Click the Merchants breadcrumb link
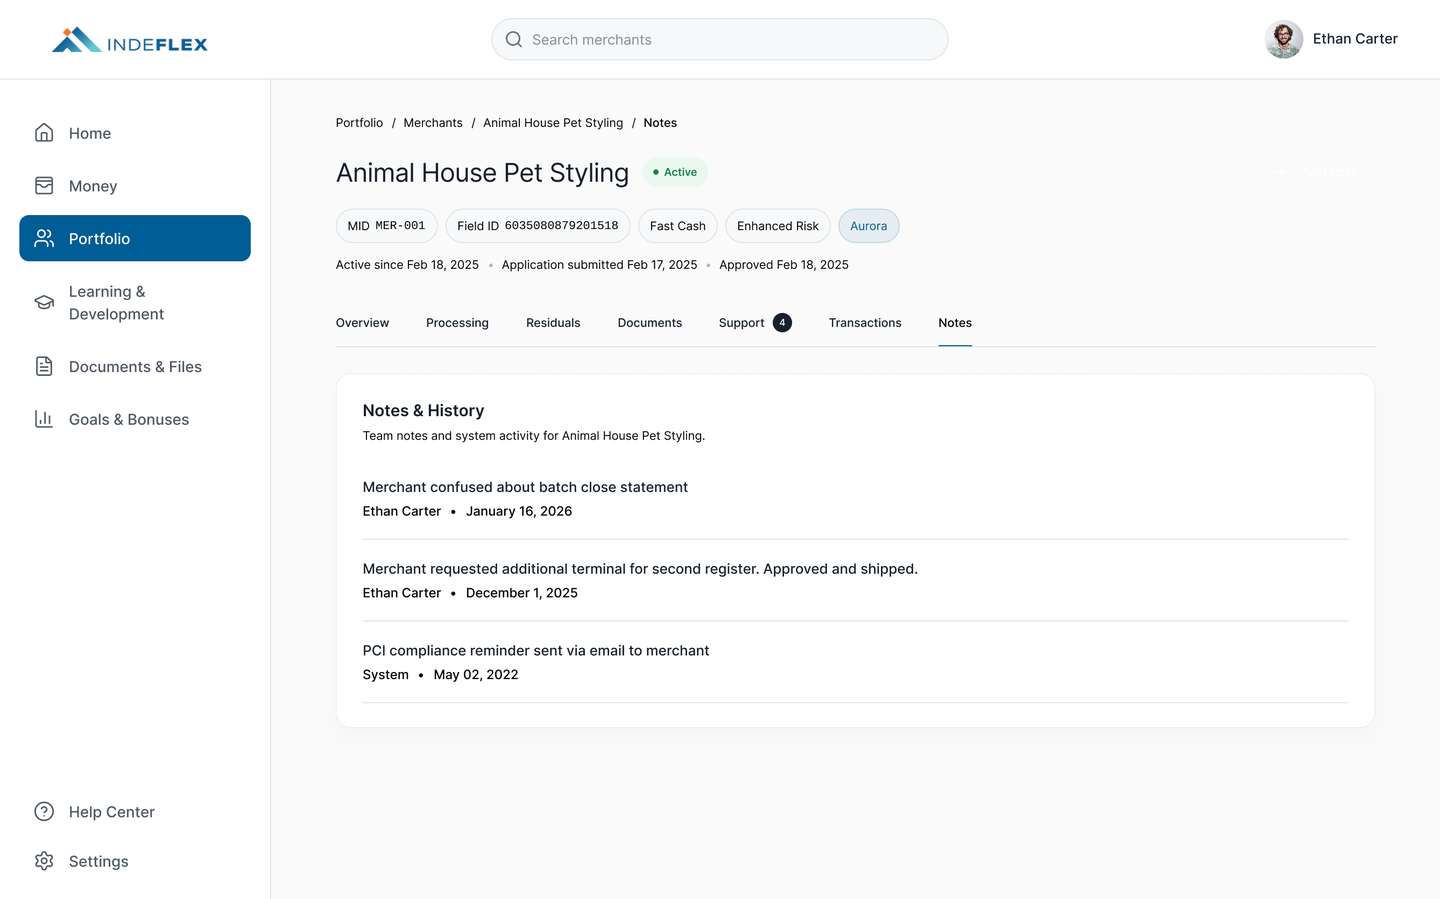Screen dimensions: 1440x899 click(x=433, y=123)
